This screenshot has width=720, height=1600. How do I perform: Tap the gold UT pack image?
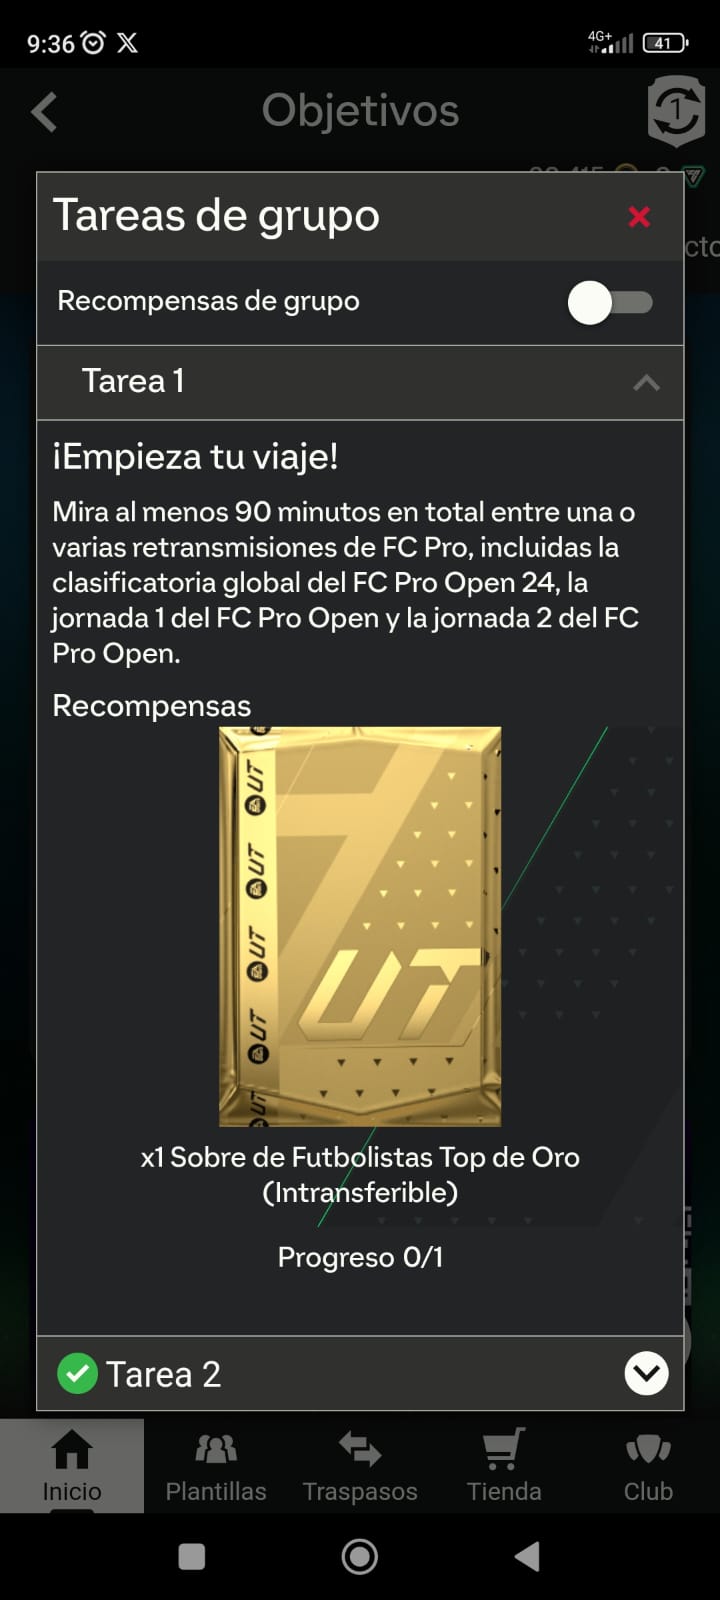coord(360,926)
